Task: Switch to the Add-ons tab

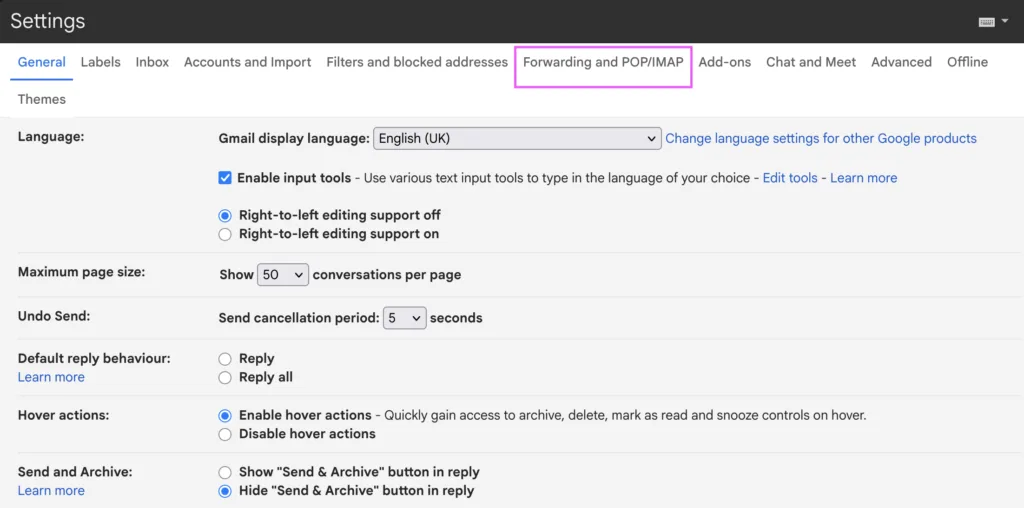Action: (725, 62)
